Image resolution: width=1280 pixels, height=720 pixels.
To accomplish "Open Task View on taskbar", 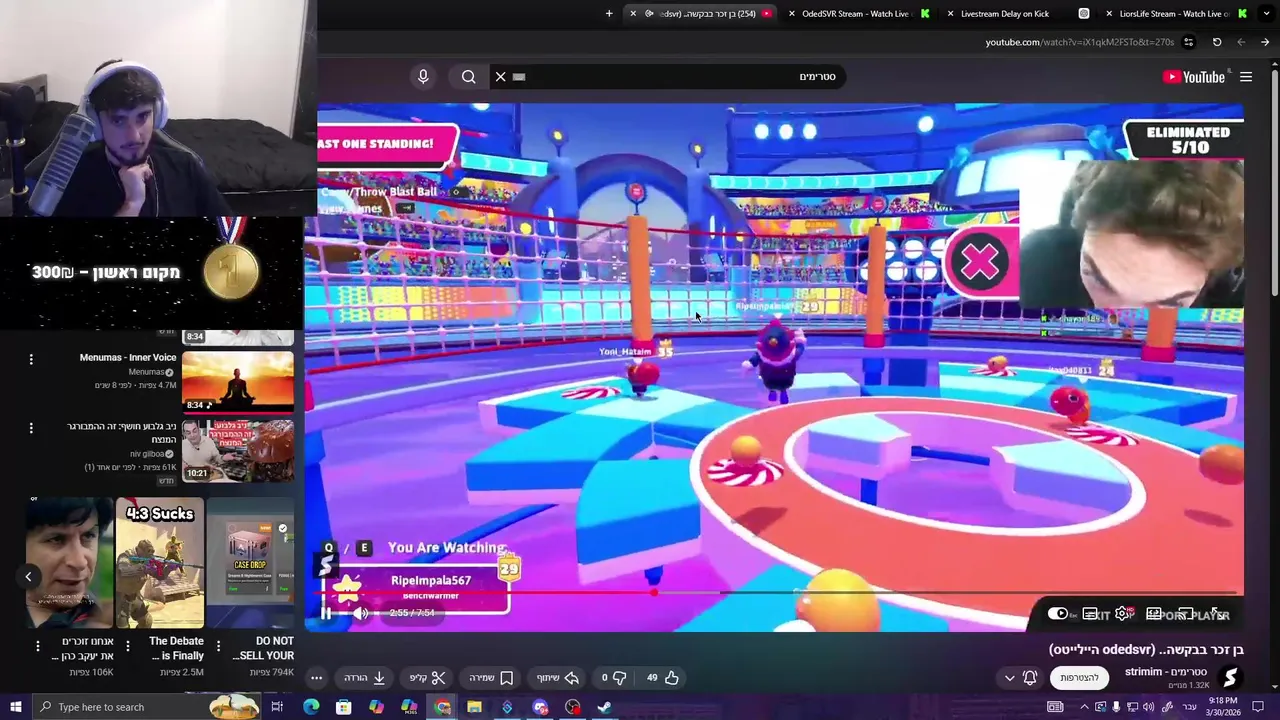I will tap(277, 707).
